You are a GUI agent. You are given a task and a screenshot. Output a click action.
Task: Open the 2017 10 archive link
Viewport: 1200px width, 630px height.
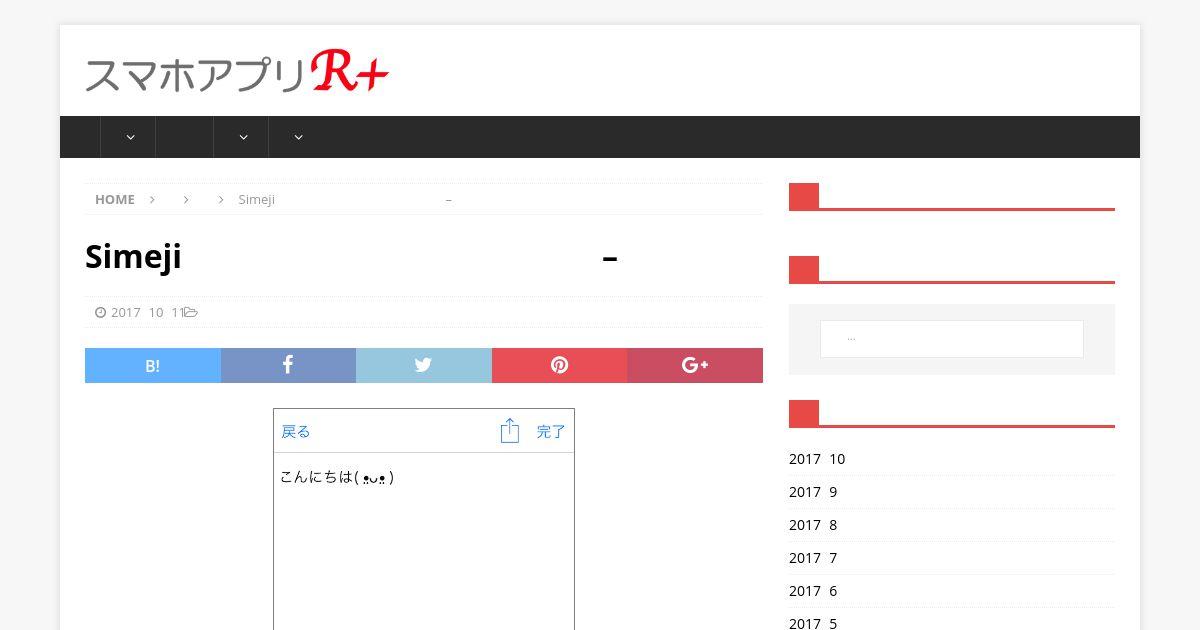[x=817, y=459]
